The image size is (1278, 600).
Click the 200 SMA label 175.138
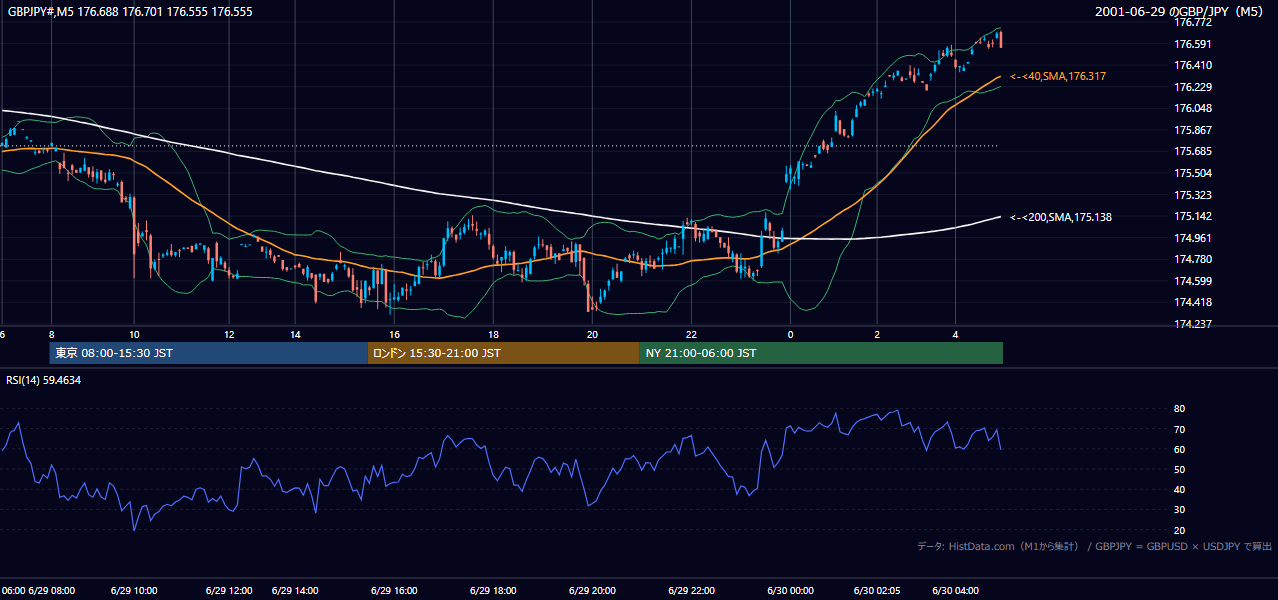1061,217
